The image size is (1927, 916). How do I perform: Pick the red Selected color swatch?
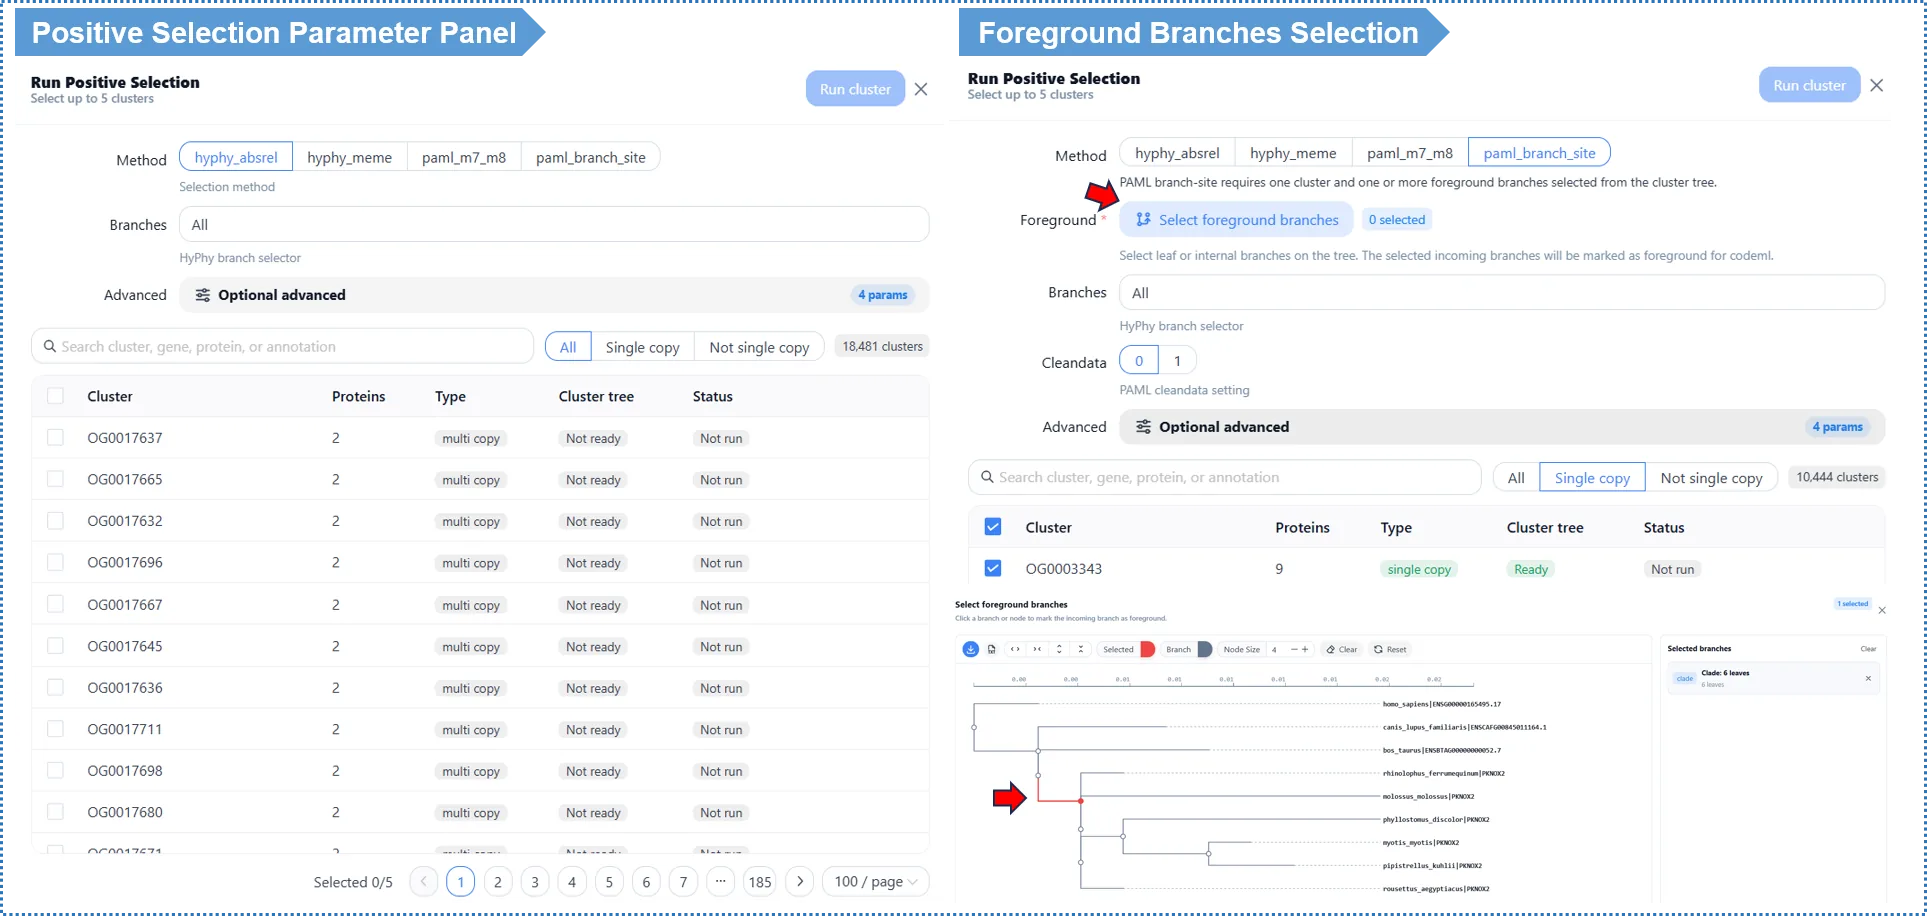tap(1148, 649)
